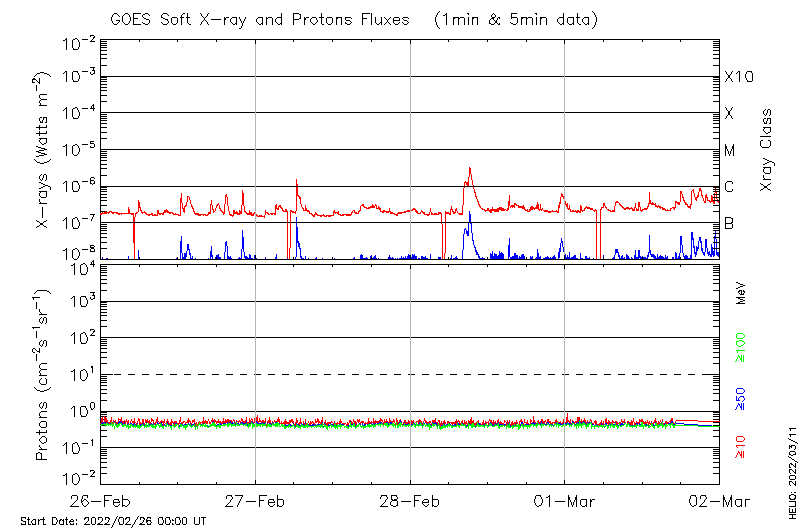This screenshot has width=800, height=530.
Task: Click the C class label on right axis
Action: [729, 186]
